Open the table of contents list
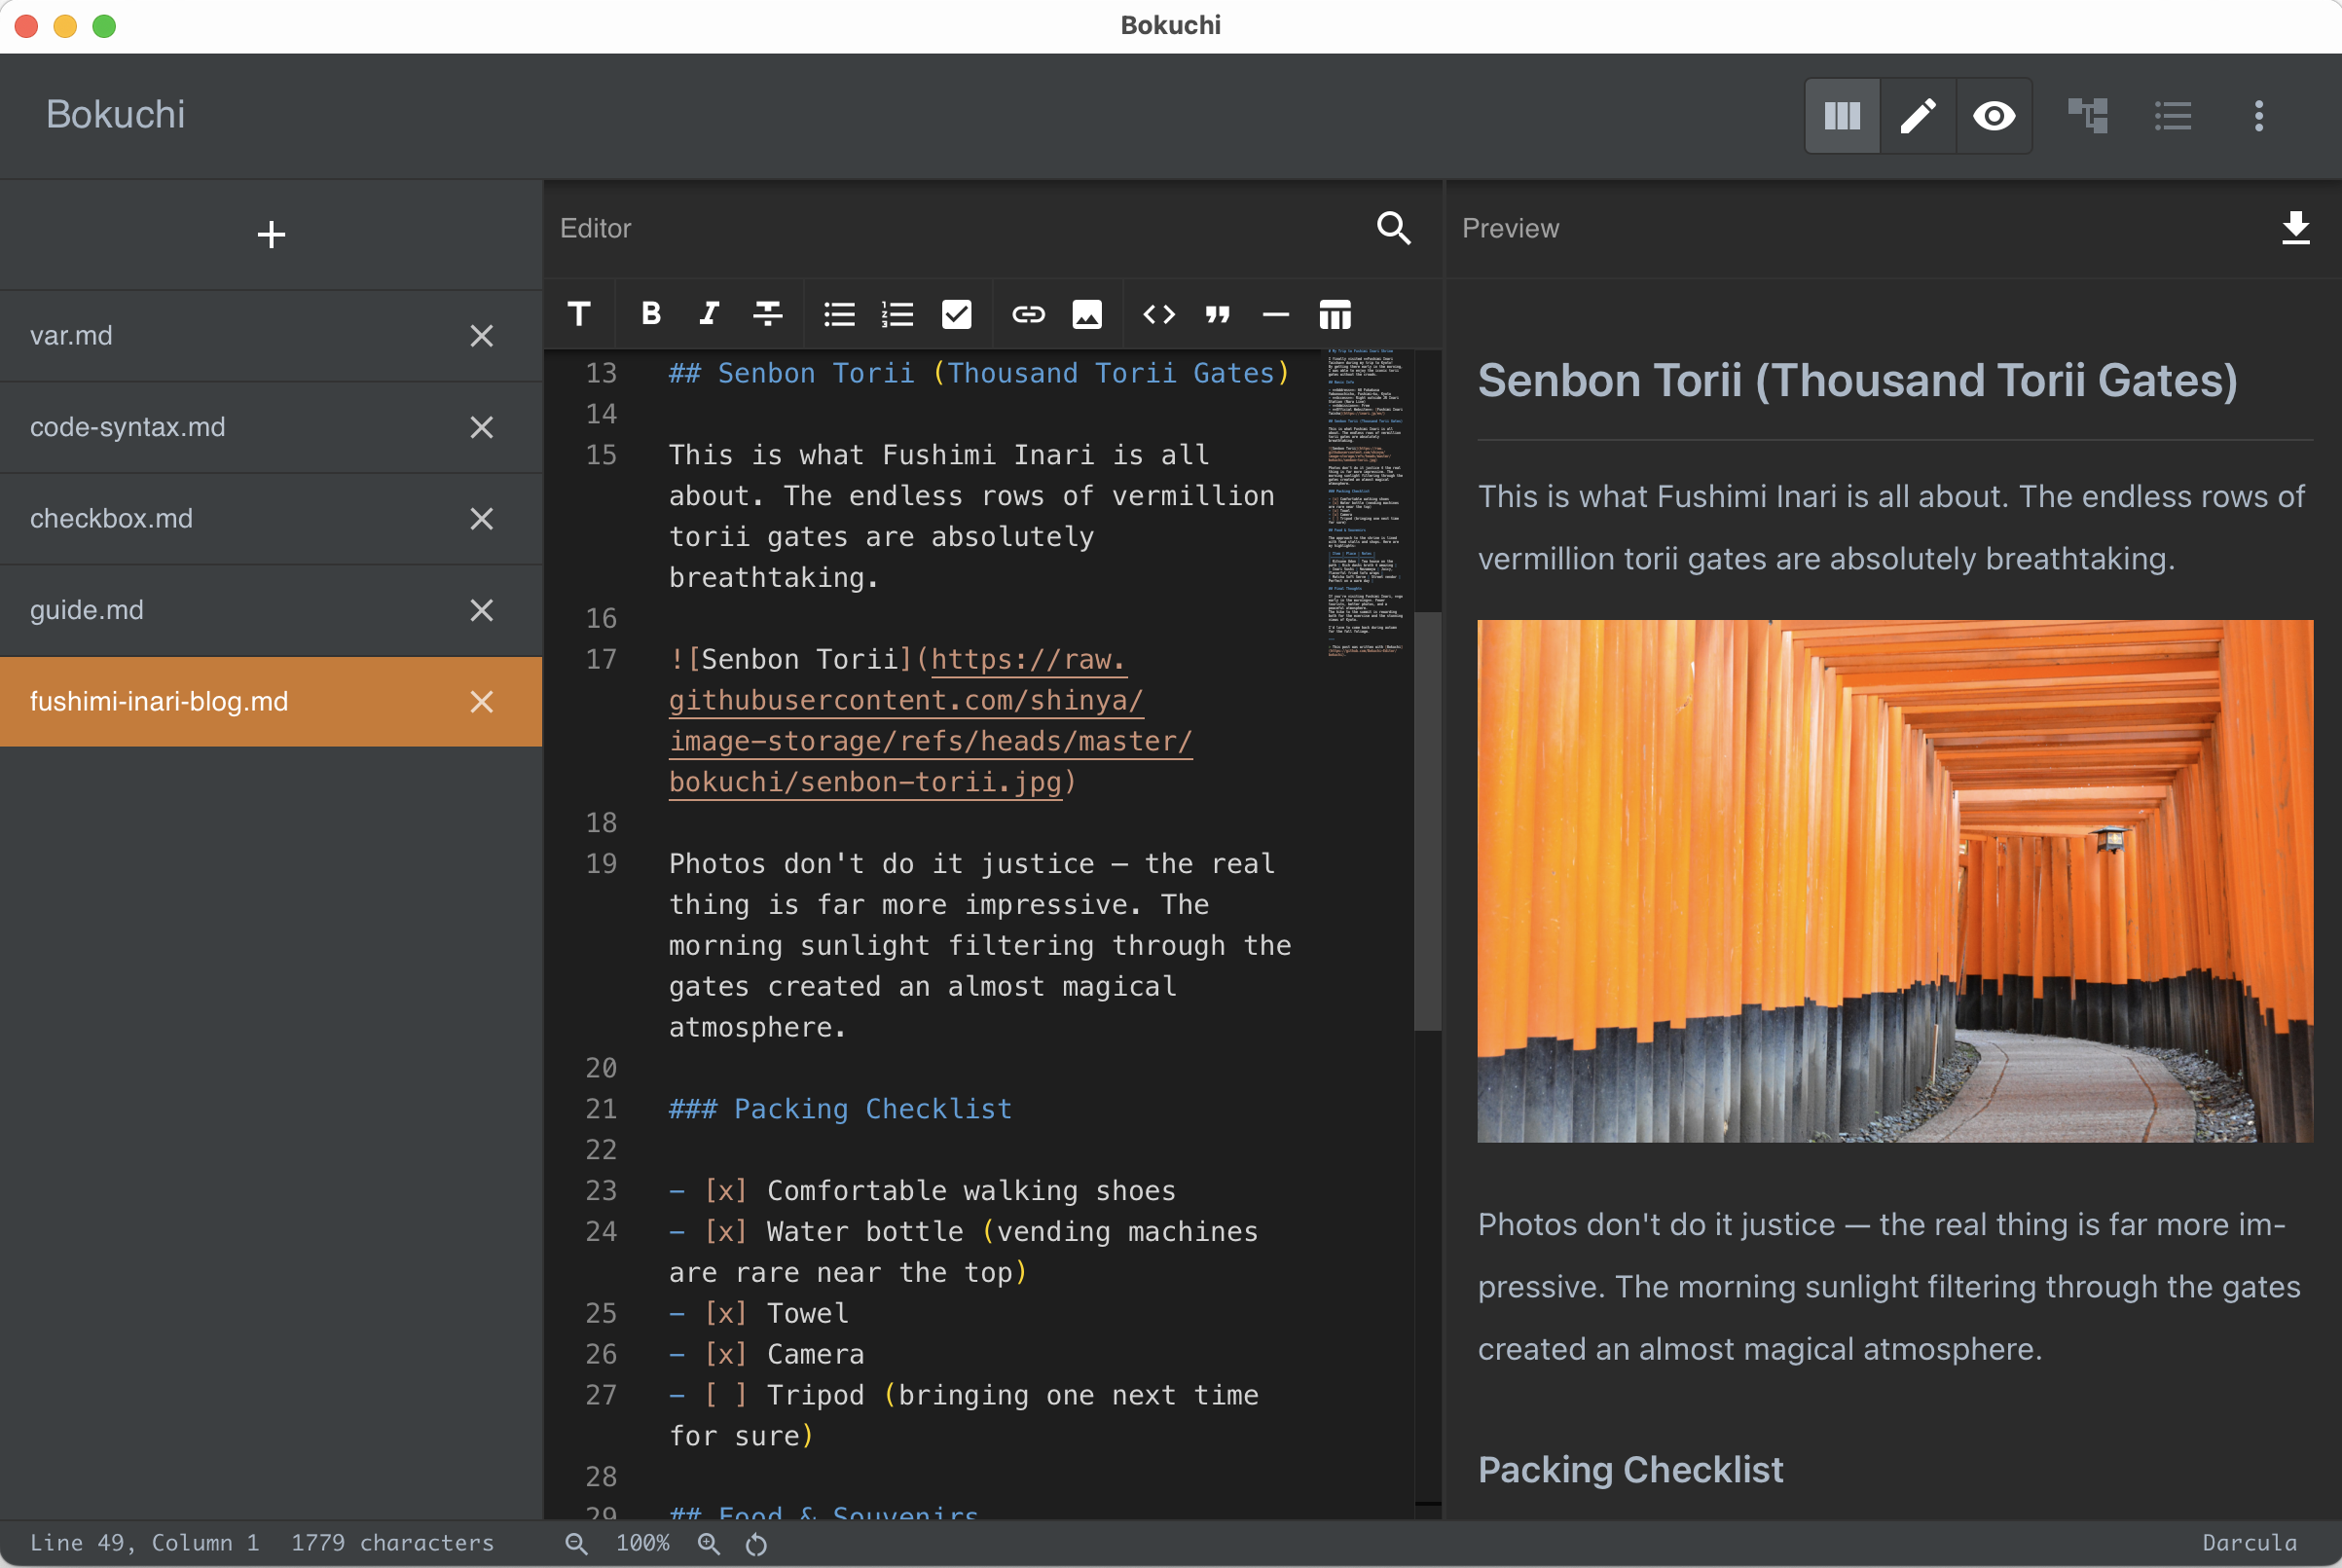This screenshot has height=1568, width=2342. pos(2173,116)
